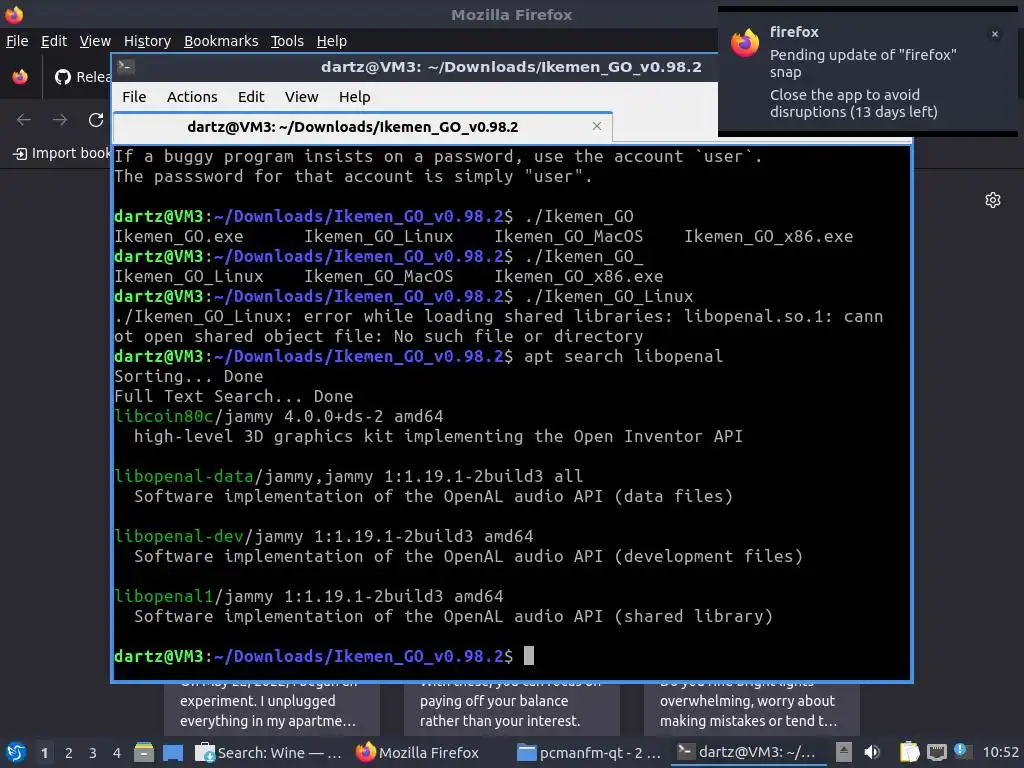This screenshot has height=768, width=1024.
Task: Open the terminal Help menu
Action: tap(355, 97)
